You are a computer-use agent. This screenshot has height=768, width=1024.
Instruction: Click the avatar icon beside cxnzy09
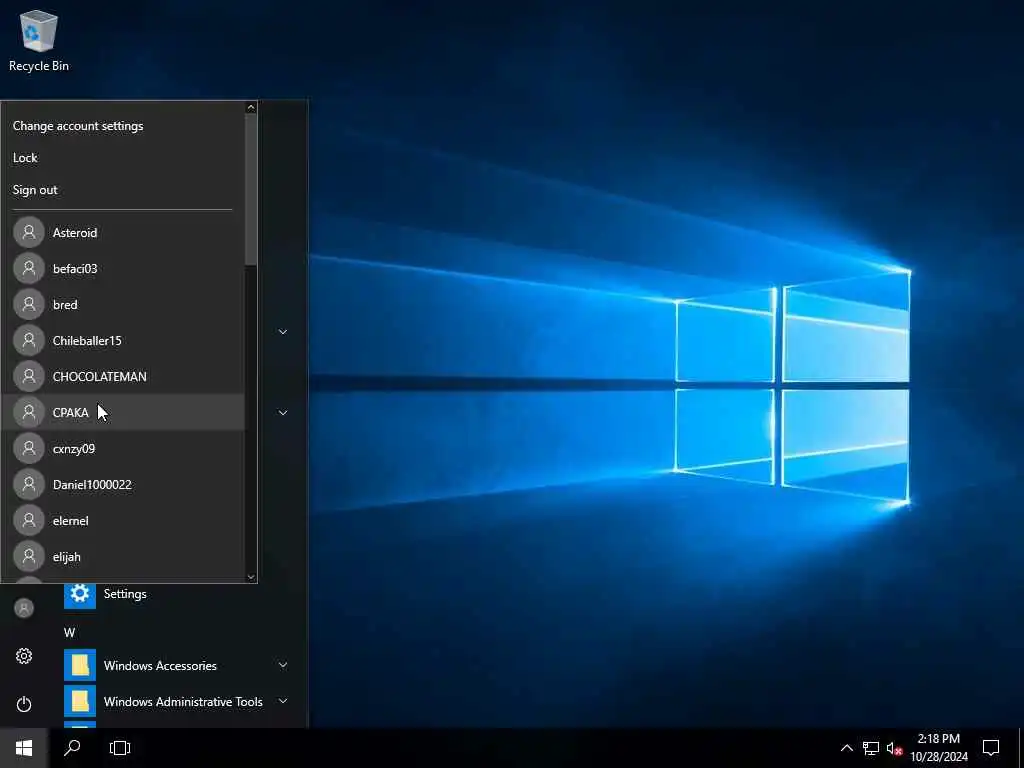pos(29,448)
